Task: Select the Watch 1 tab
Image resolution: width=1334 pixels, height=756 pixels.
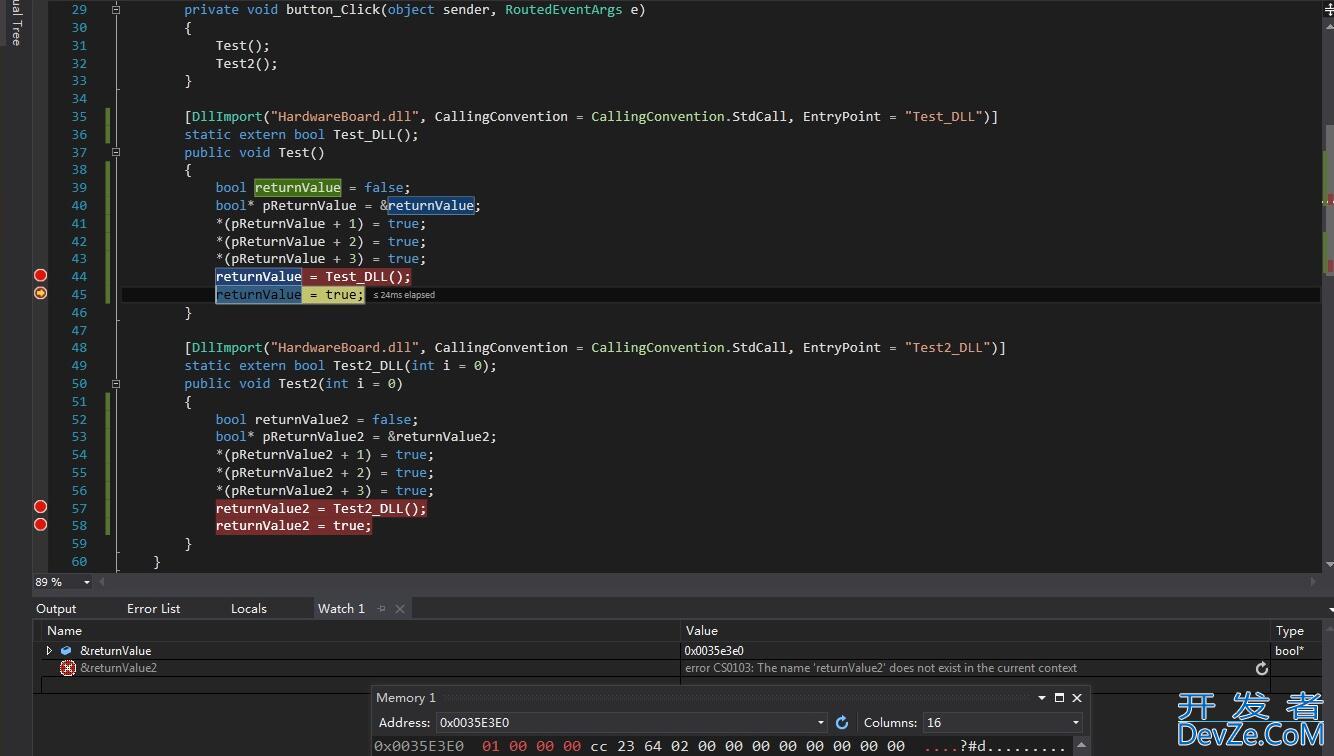Action: (341, 608)
